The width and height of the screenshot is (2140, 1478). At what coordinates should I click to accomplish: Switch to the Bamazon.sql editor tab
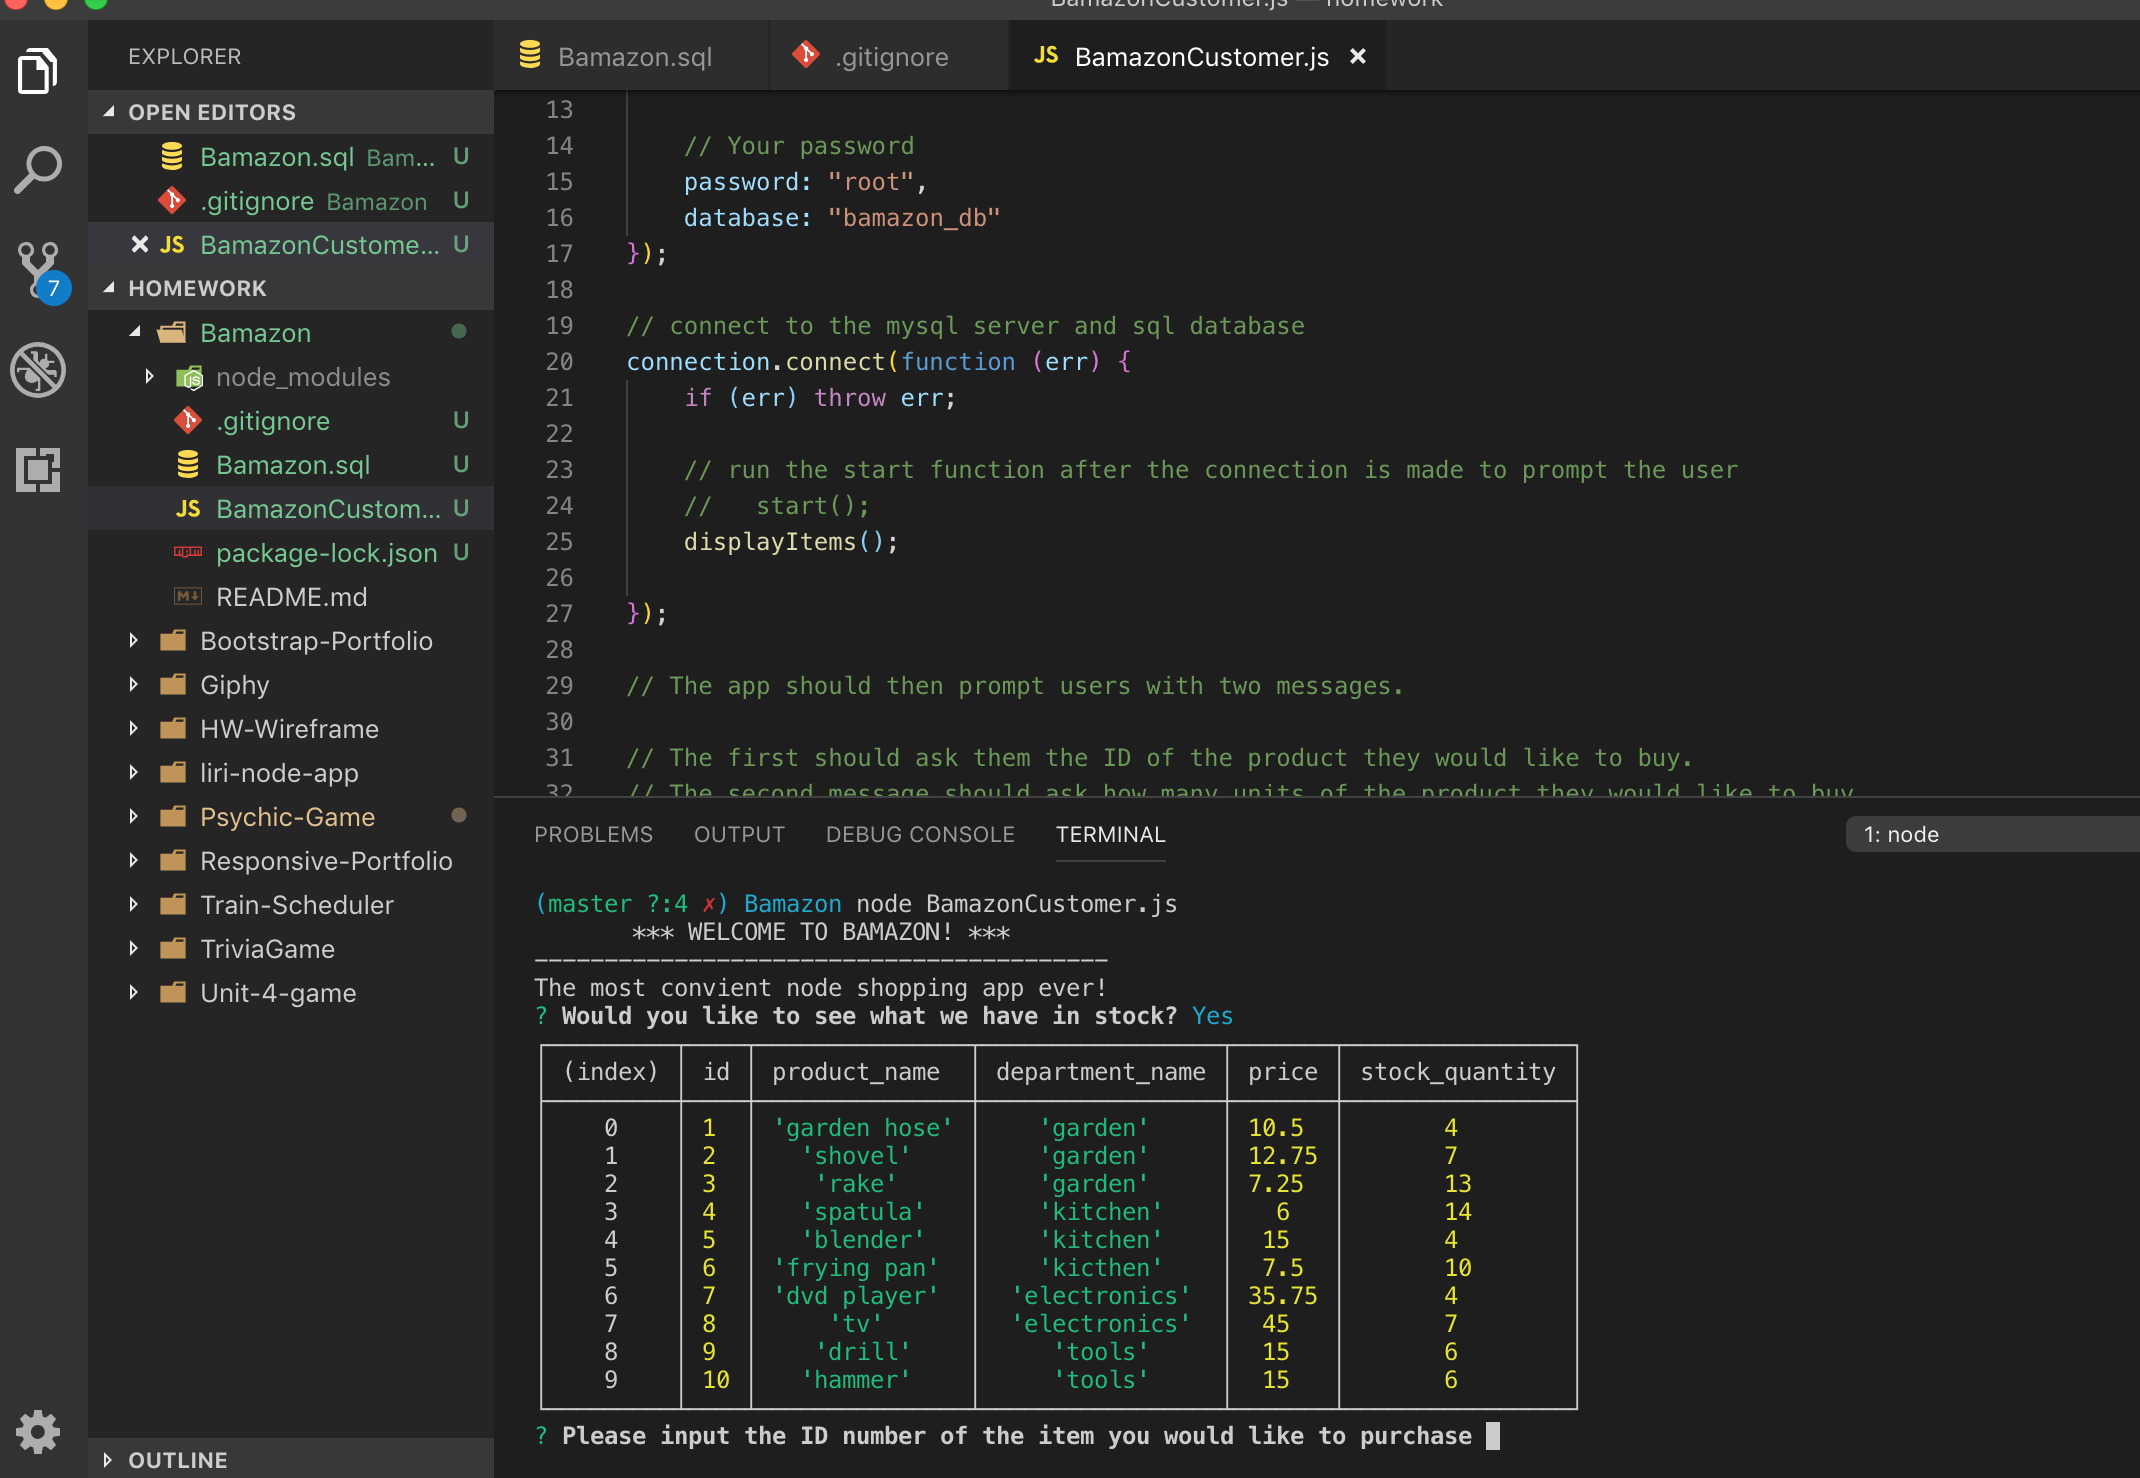point(633,57)
